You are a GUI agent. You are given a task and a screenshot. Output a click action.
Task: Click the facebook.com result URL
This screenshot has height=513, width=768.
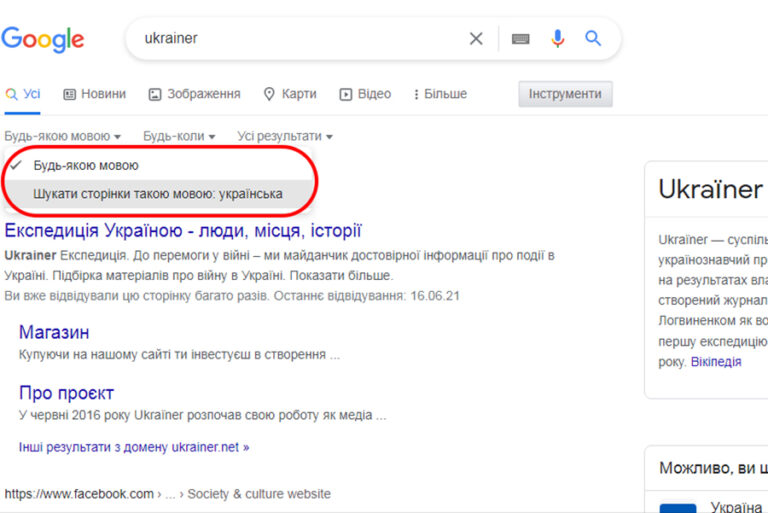pos(168,494)
